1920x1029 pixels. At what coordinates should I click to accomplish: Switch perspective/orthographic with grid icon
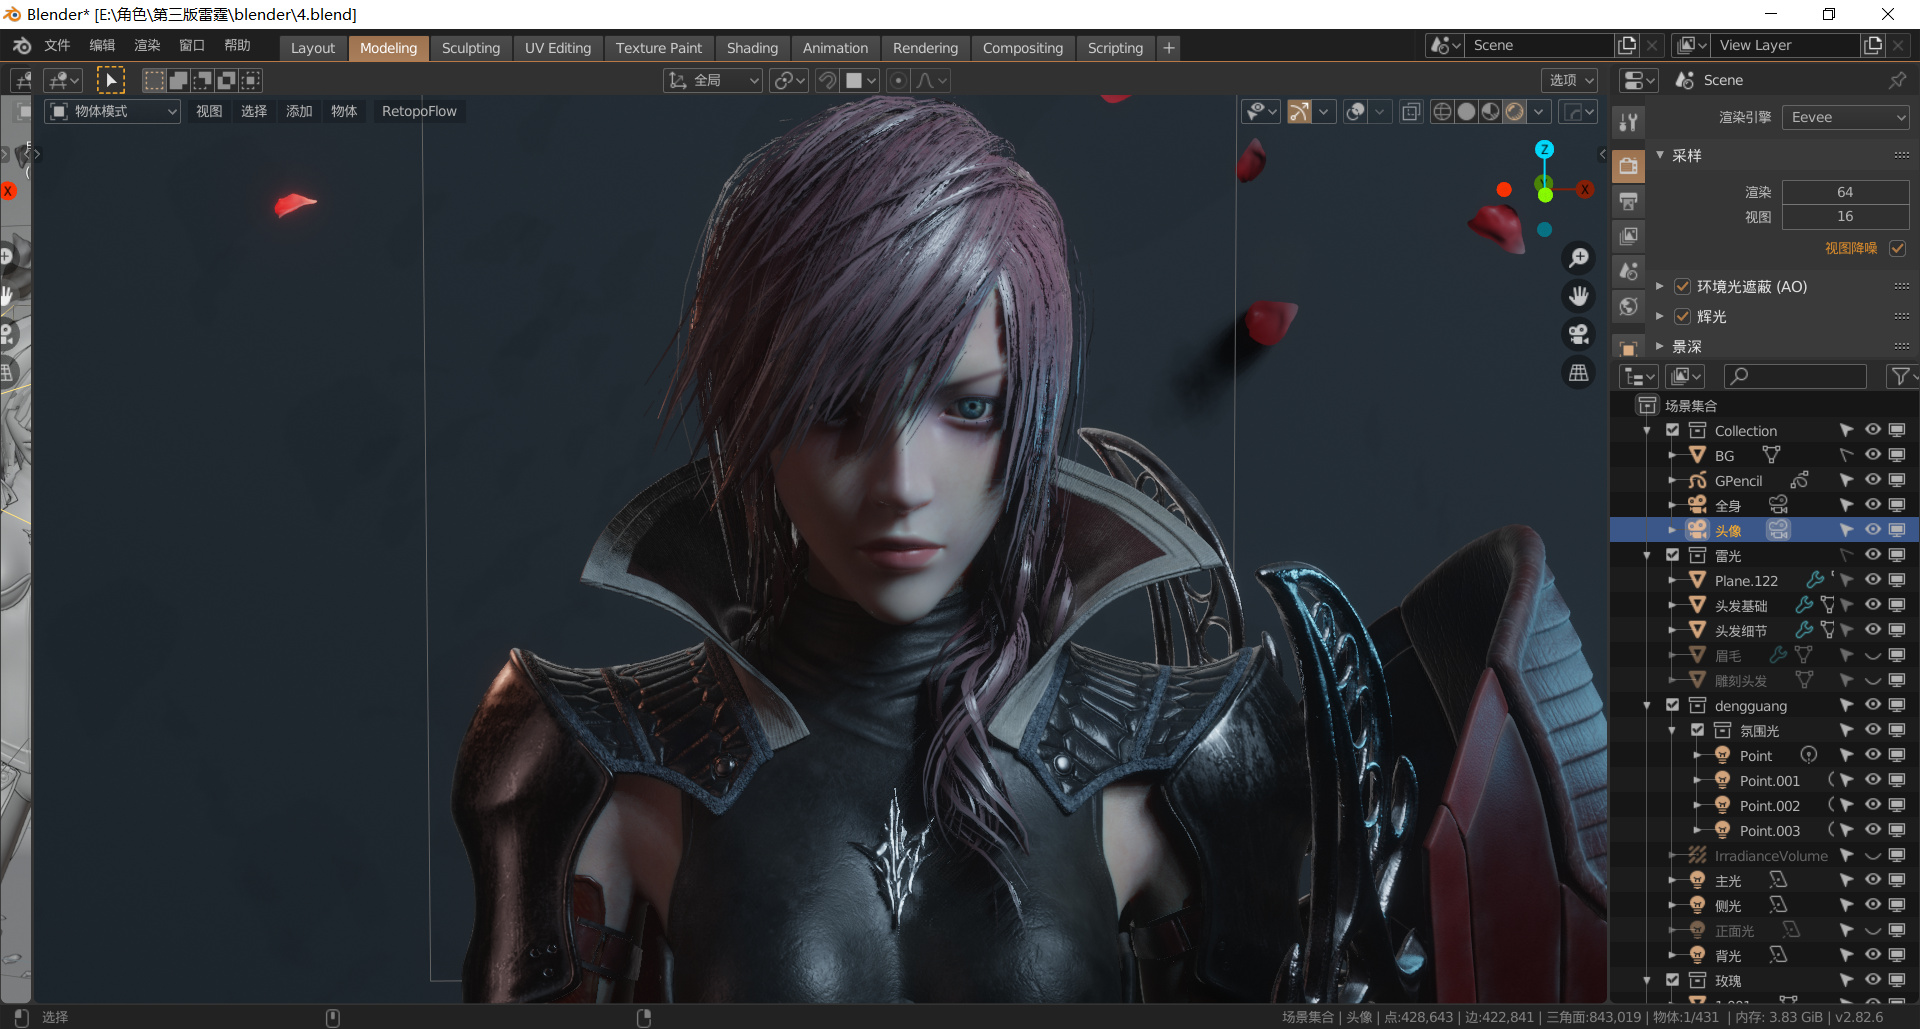point(1579,372)
